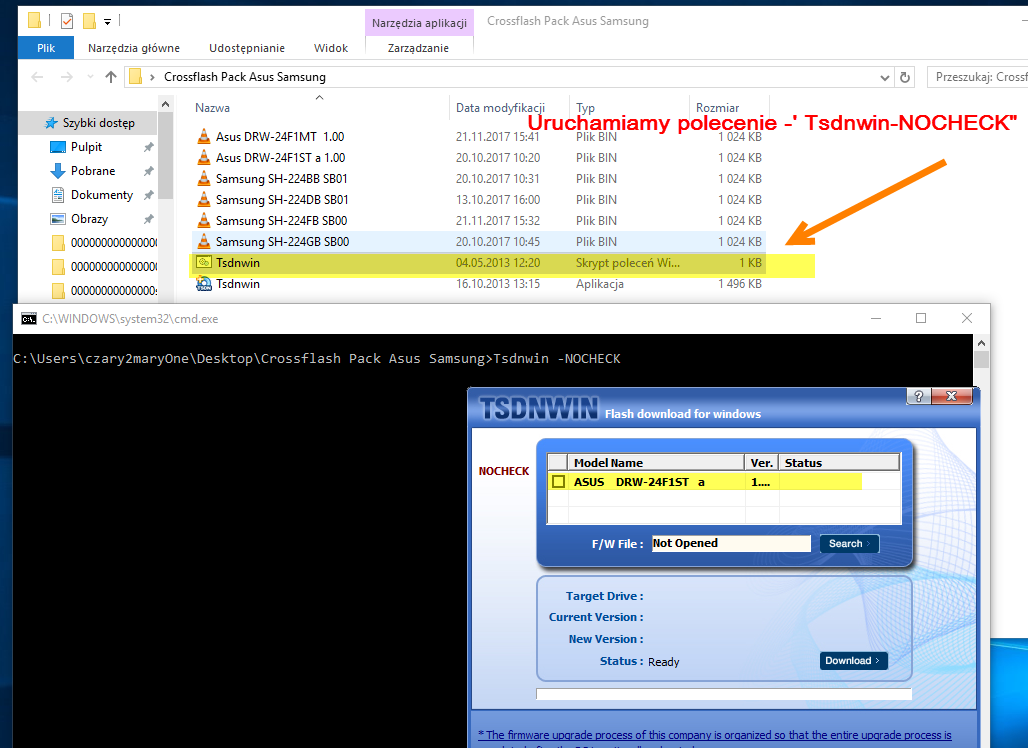Click the sidebar scrollbar up arrow

165,104
